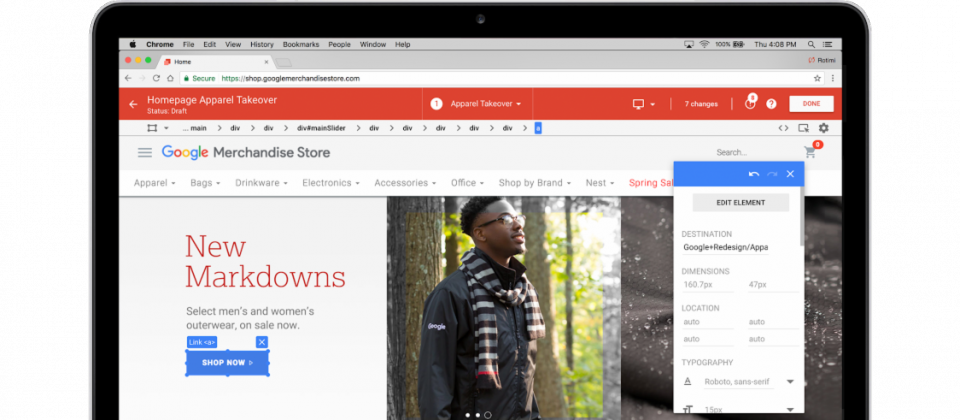This screenshot has height=420, width=960.
Task: Open the History menu
Action: pyautogui.click(x=262, y=45)
